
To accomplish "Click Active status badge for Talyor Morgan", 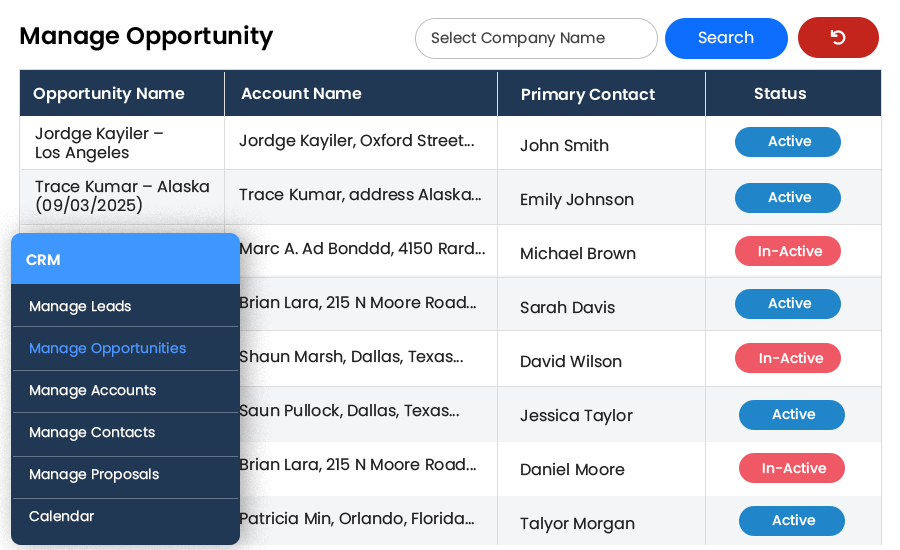I will (x=792, y=521).
